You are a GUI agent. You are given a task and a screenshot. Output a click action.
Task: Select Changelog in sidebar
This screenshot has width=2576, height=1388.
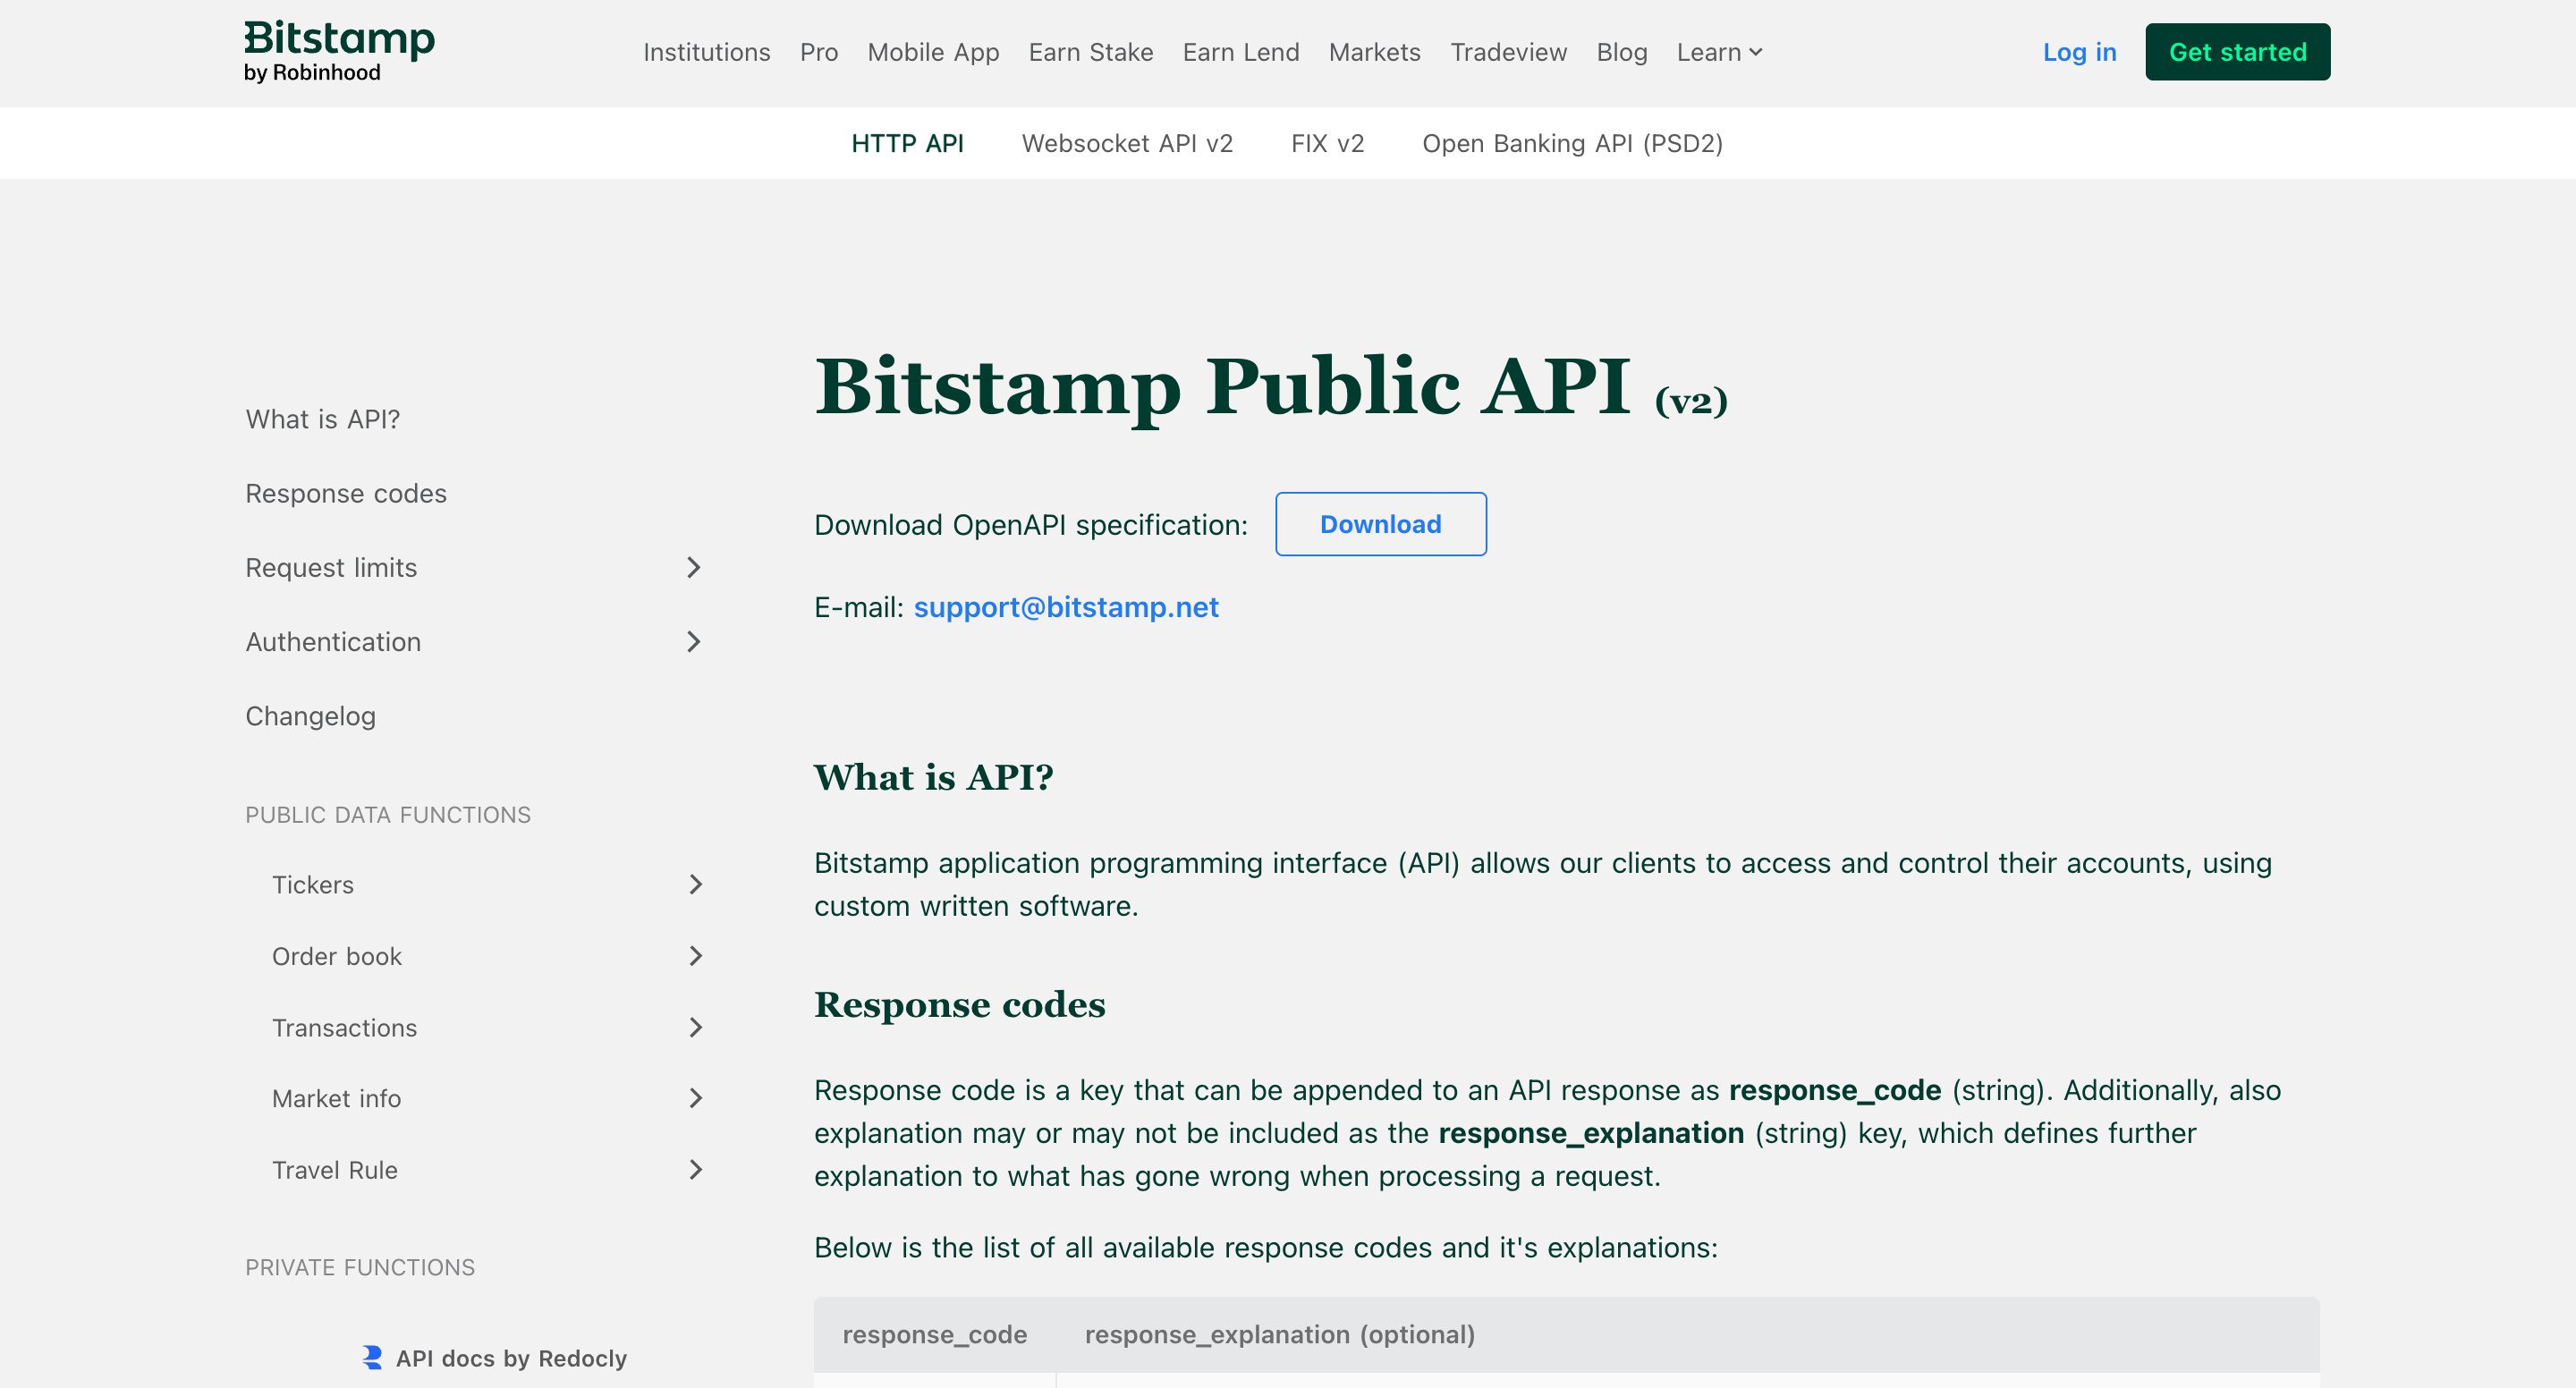tap(310, 716)
